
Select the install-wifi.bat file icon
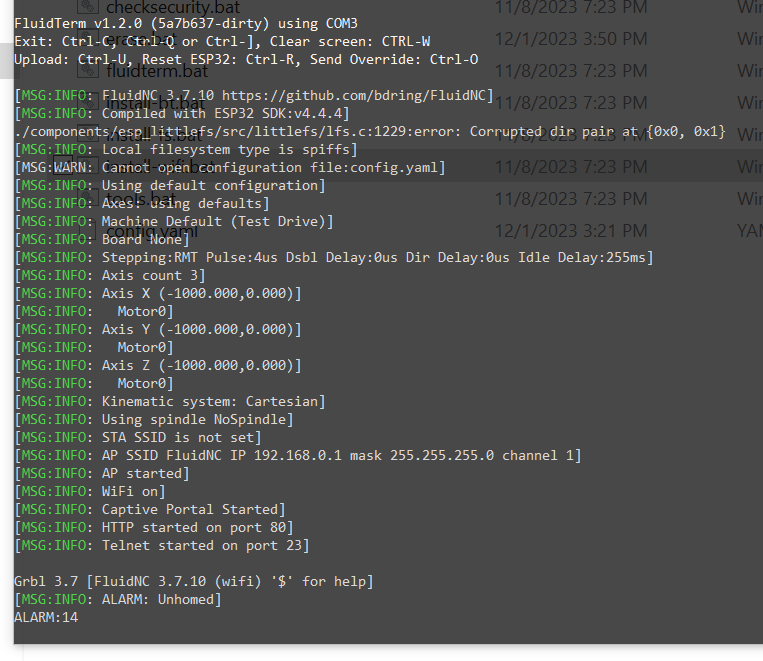(89, 166)
